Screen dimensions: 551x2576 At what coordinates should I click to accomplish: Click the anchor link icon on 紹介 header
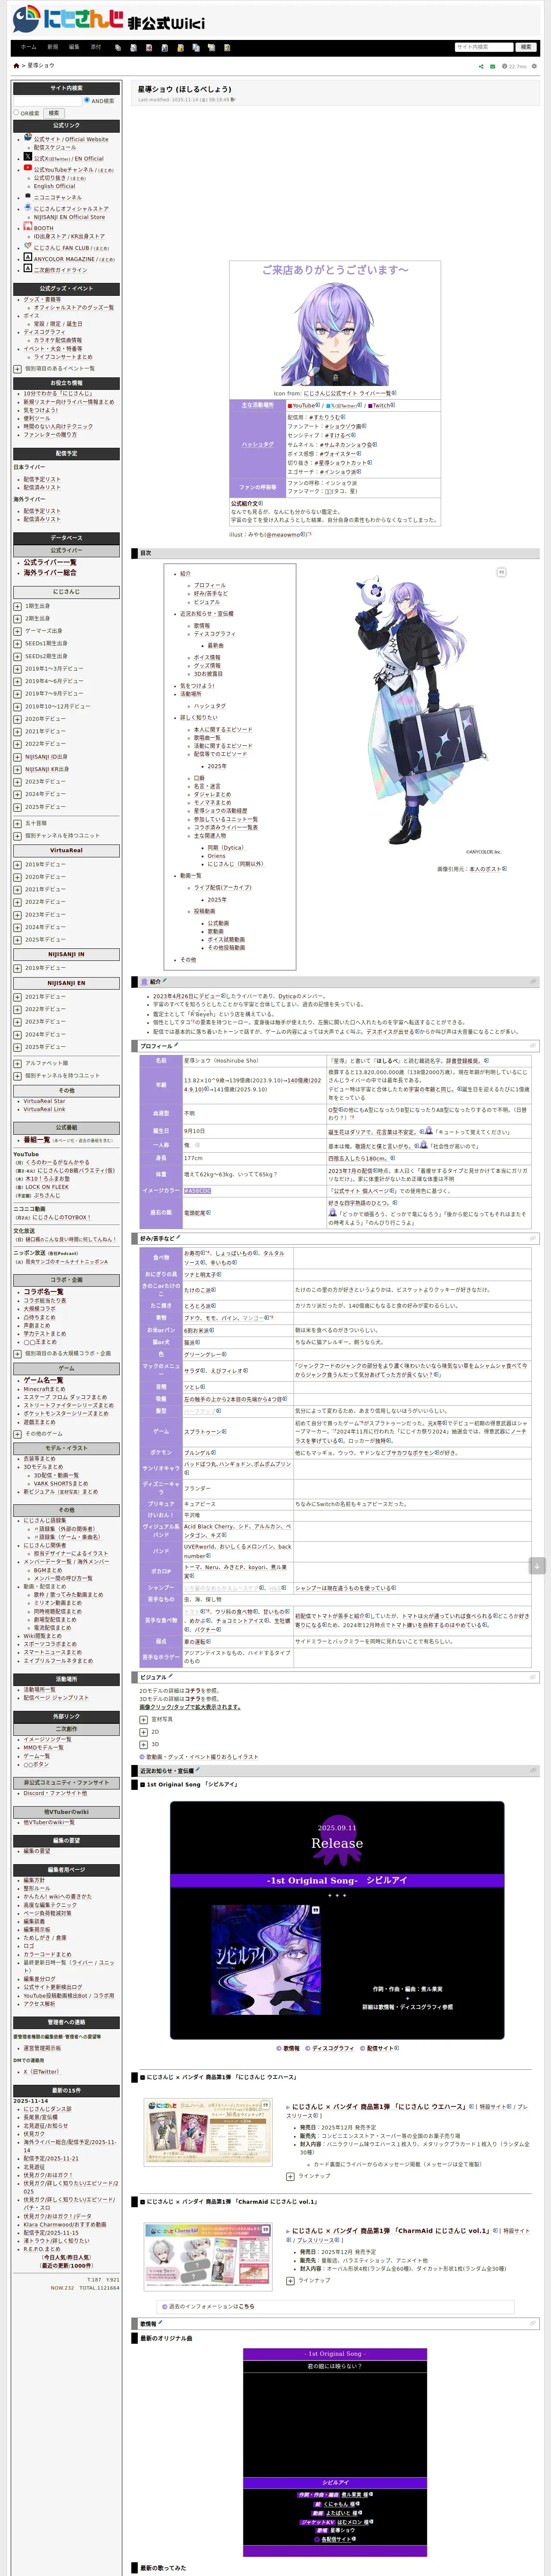click(533, 981)
